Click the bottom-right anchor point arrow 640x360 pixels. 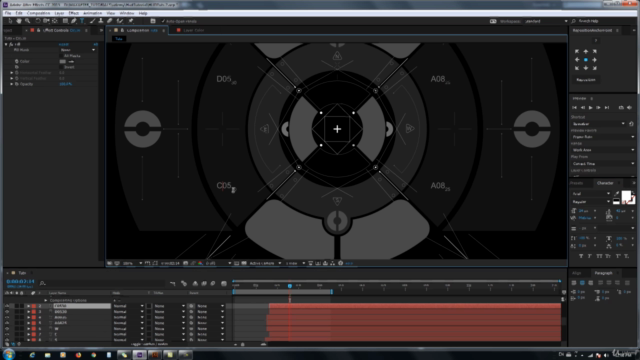tap(595, 68)
